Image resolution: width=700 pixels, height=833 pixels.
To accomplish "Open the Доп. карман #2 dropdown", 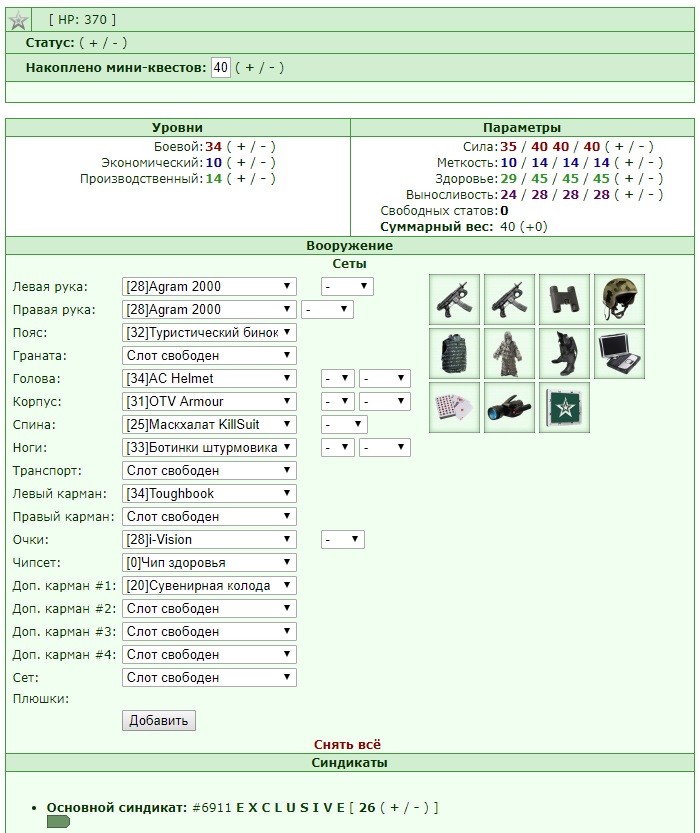I will click(209, 608).
